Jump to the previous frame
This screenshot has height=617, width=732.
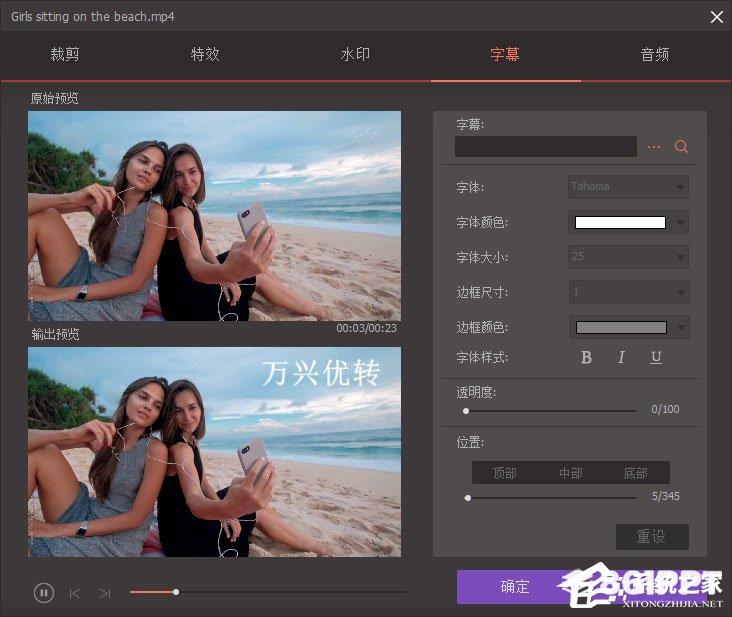75,593
